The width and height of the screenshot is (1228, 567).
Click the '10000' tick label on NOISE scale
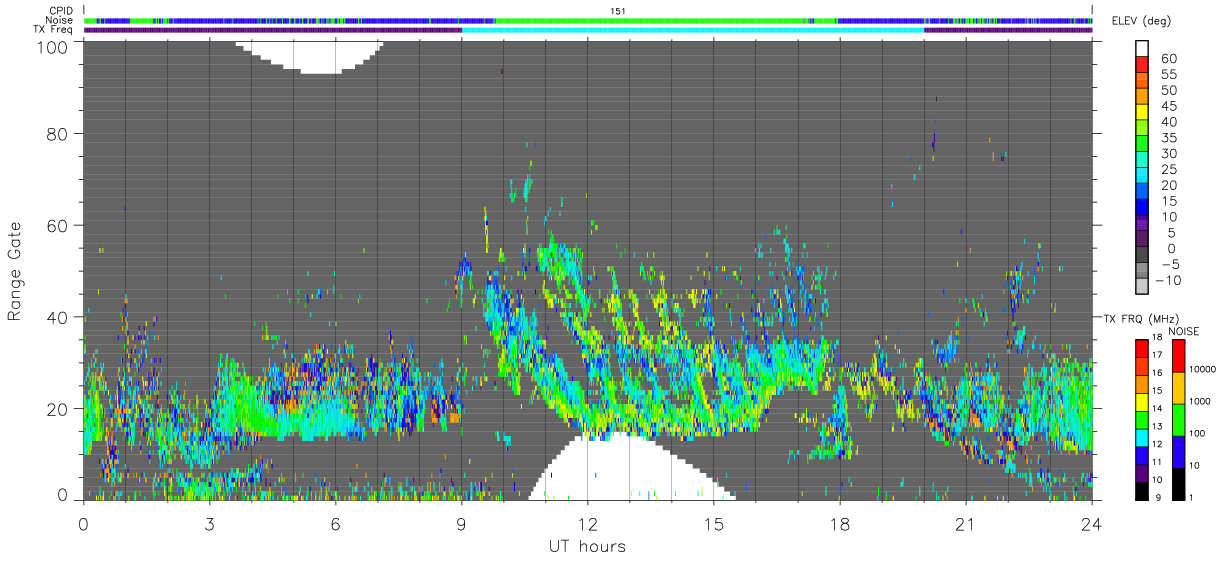pyautogui.click(x=1204, y=371)
